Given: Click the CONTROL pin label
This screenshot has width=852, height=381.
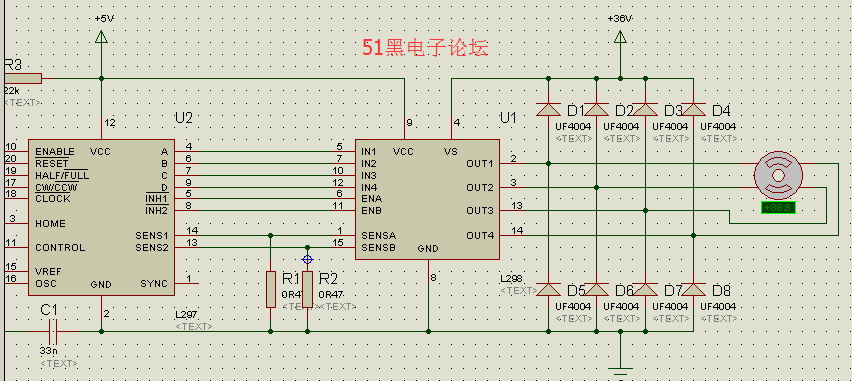Looking at the screenshot, I should coord(60,247).
